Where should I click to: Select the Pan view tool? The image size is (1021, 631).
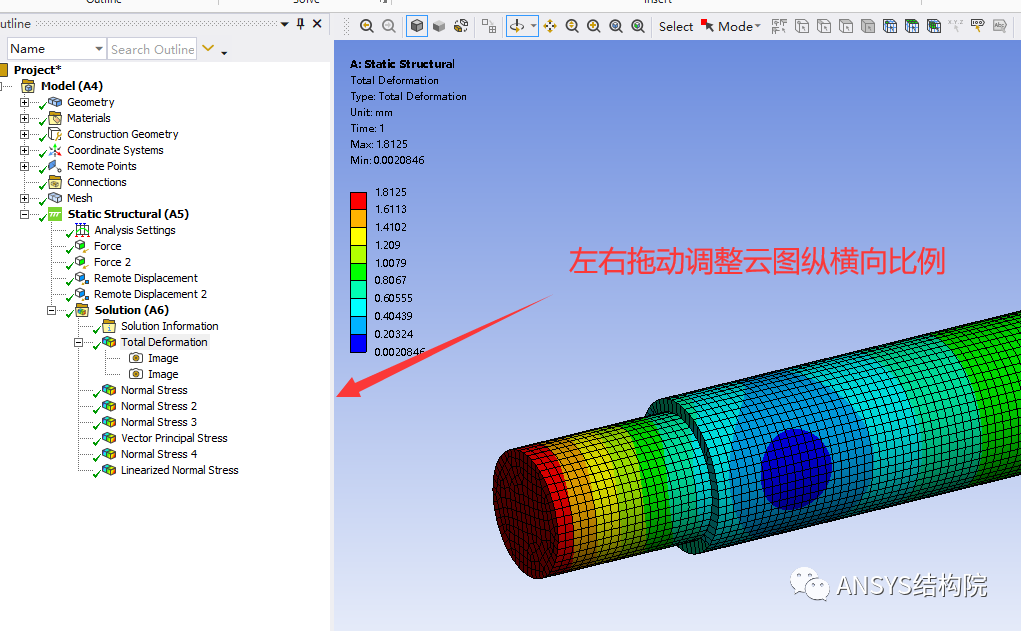550,26
